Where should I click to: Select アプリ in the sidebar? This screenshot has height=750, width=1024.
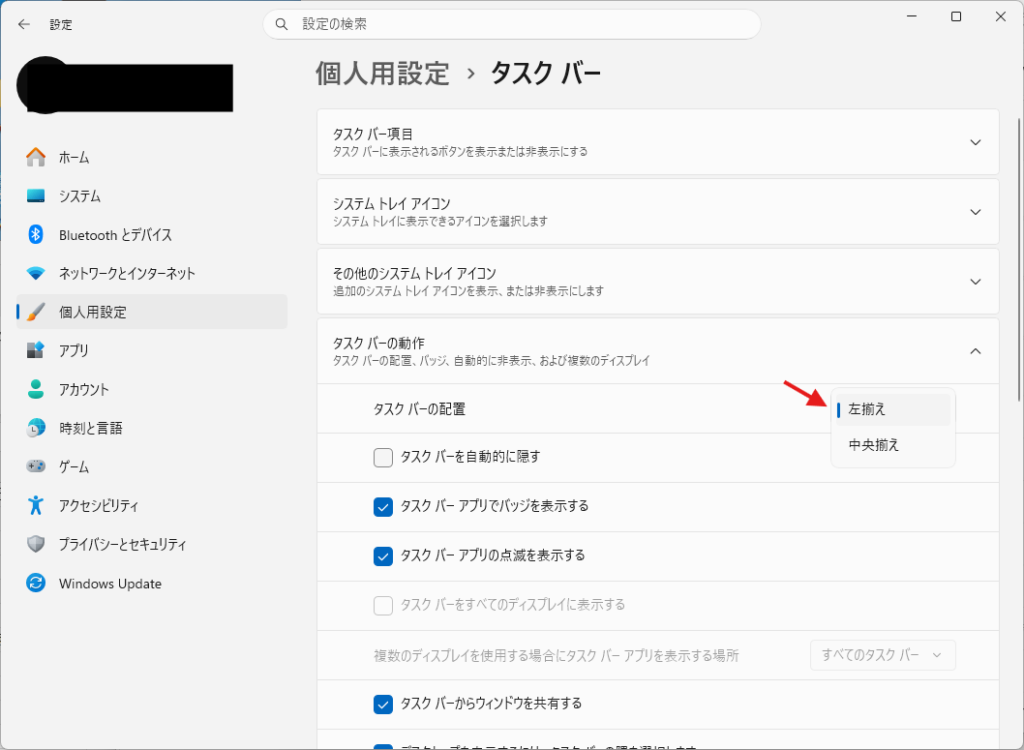[x=152, y=350]
